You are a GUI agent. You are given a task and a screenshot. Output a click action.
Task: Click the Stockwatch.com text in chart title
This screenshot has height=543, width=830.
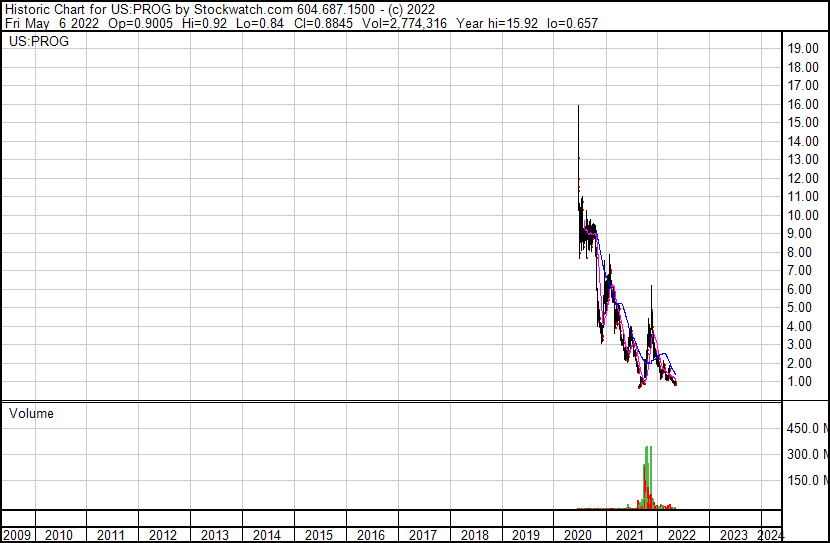(x=243, y=10)
